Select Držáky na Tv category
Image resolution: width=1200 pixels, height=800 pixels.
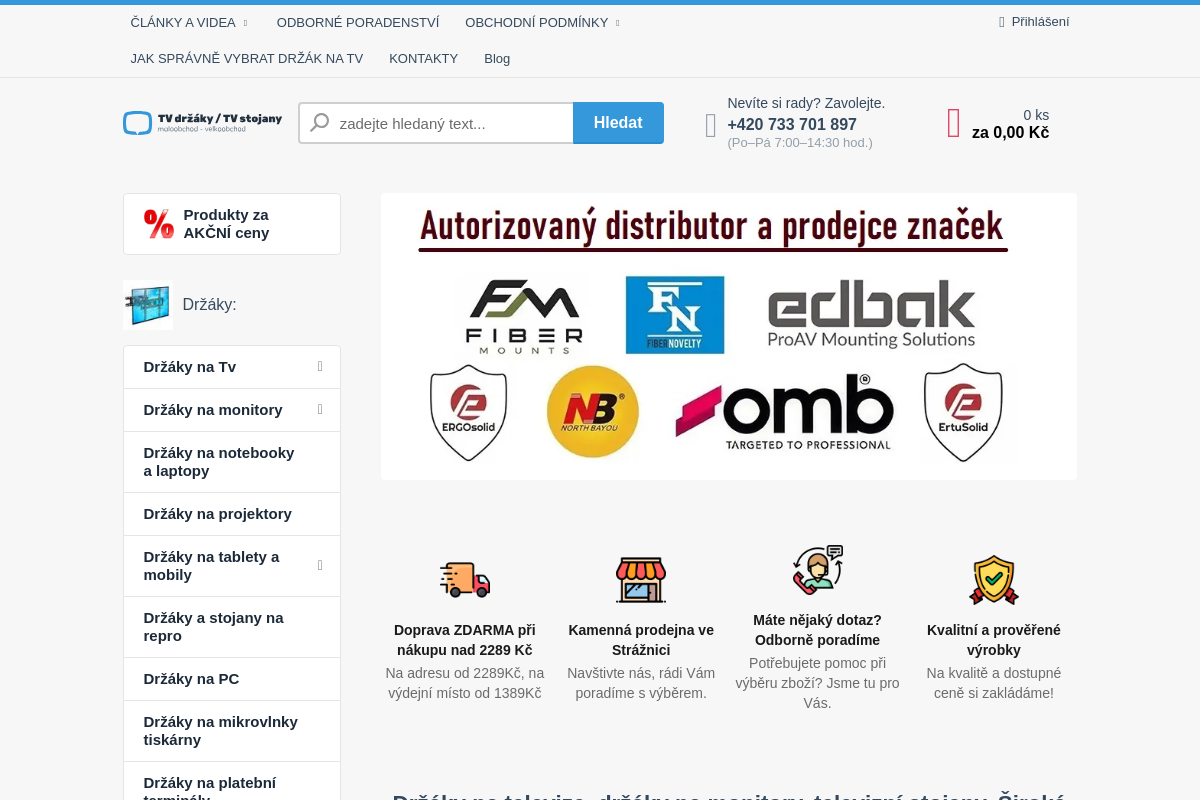point(232,367)
